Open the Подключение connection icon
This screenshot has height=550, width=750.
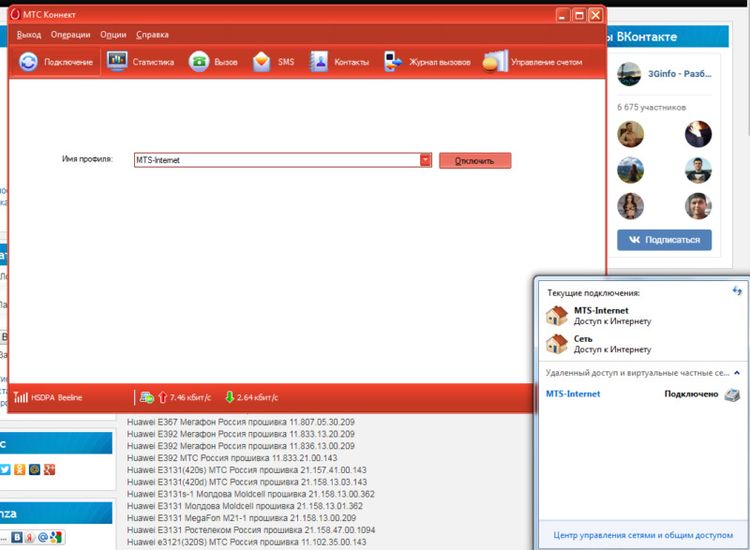pyautogui.click(x=28, y=62)
